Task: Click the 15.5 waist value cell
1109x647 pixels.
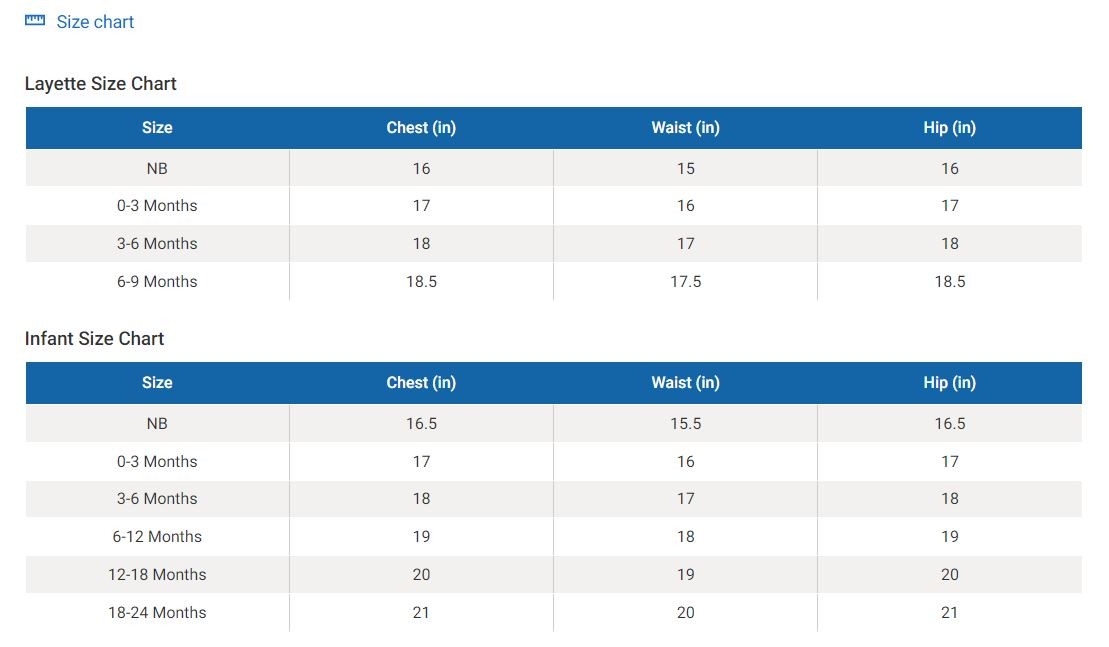Action: [x=685, y=424]
